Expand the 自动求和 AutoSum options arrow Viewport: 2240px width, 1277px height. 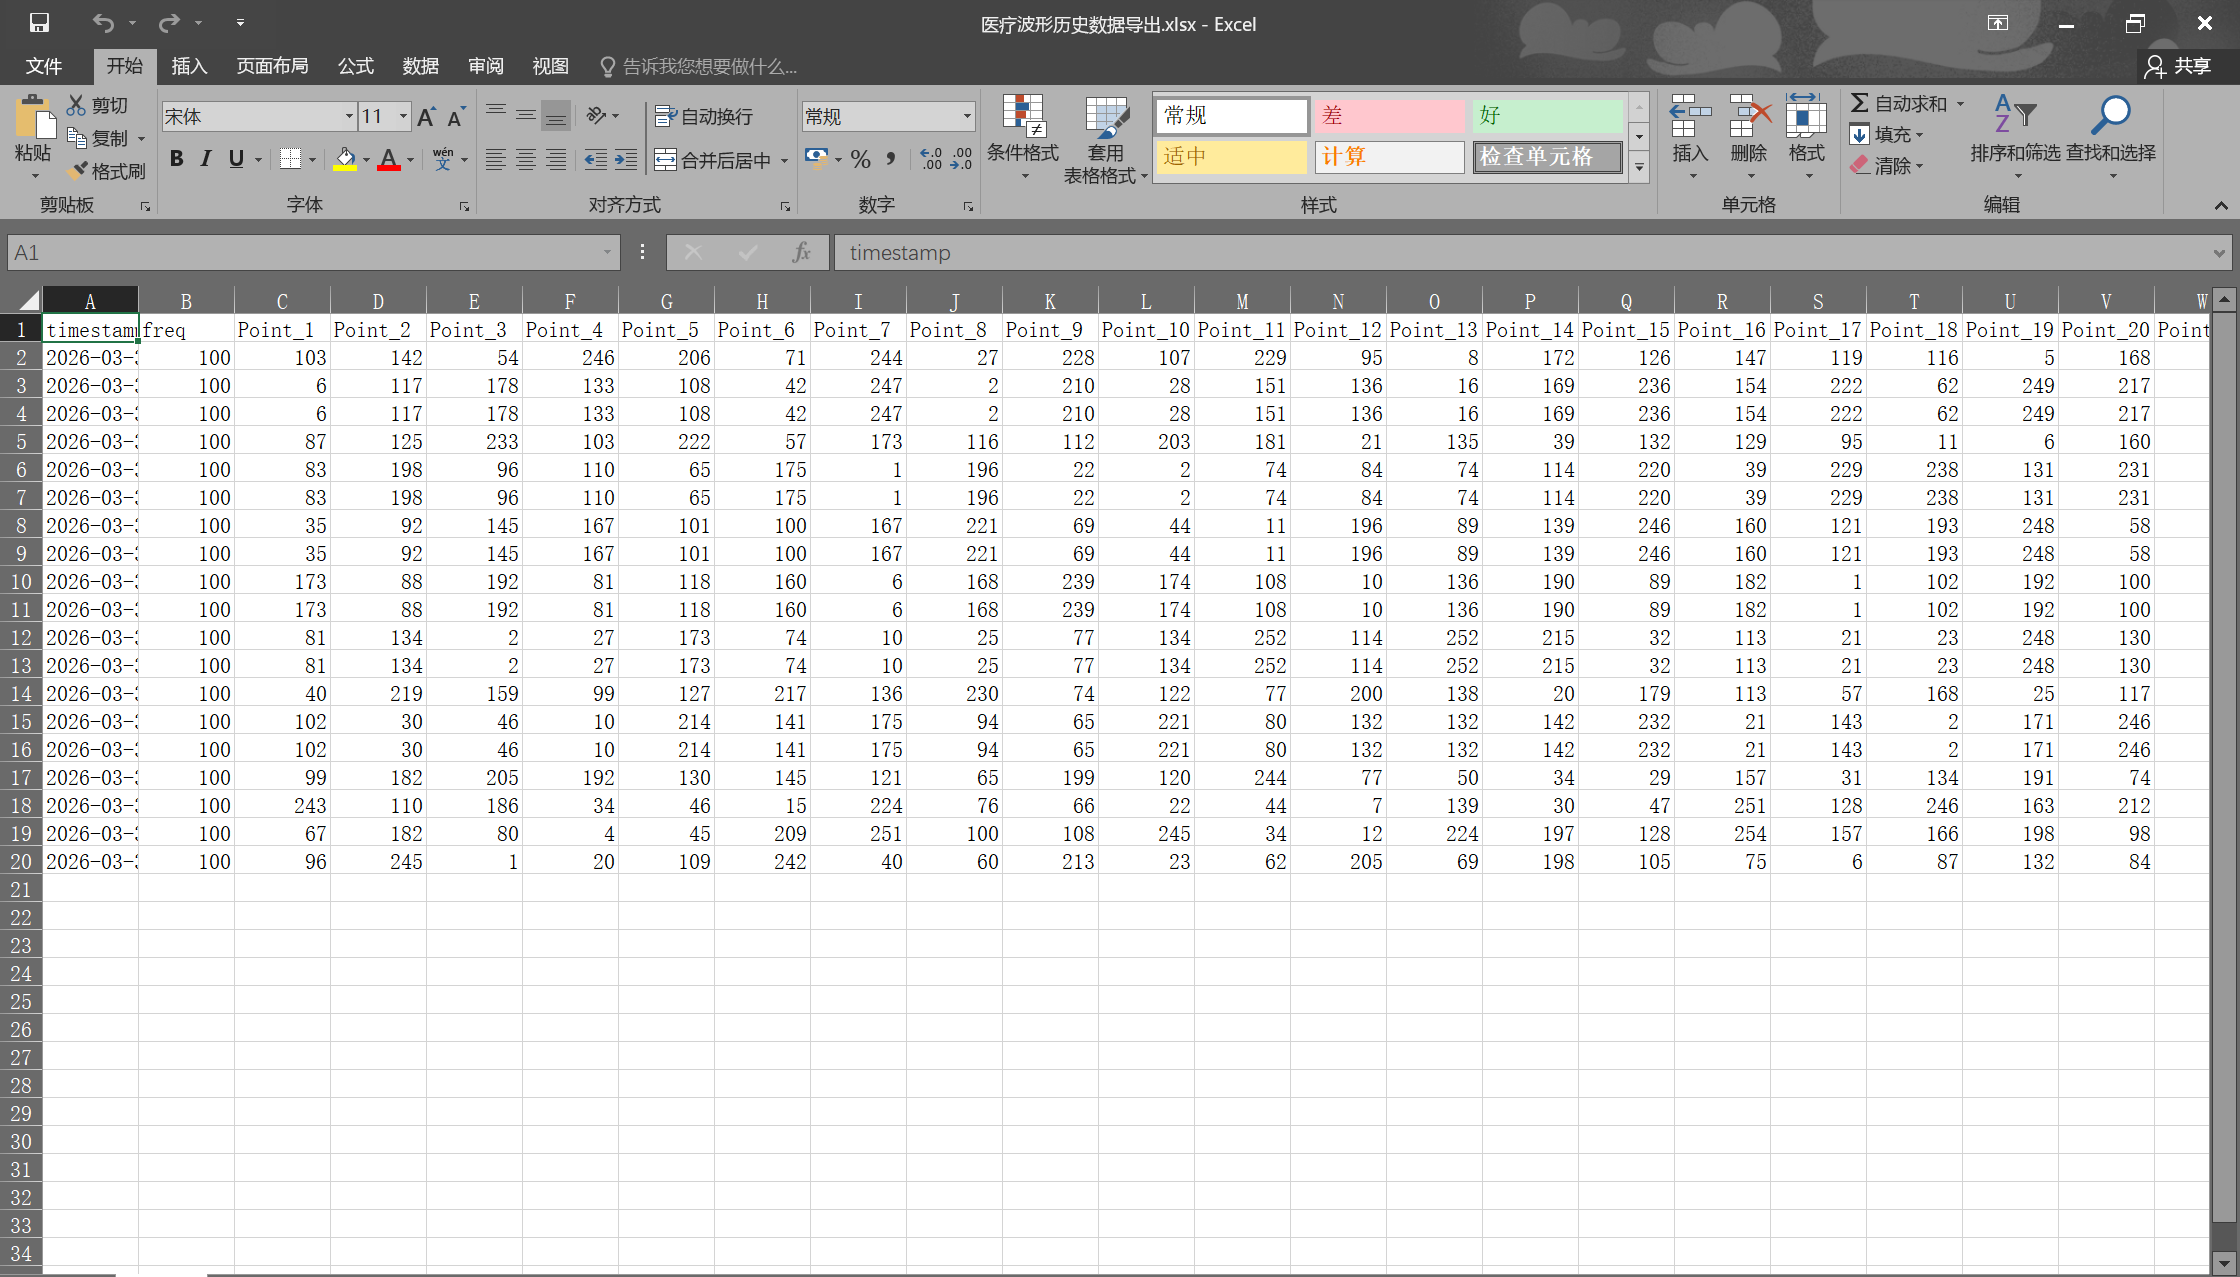1961,104
